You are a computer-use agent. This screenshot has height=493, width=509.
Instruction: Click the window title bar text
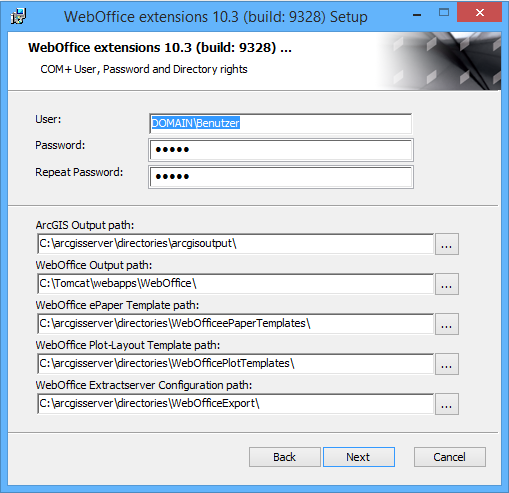tap(216, 17)
